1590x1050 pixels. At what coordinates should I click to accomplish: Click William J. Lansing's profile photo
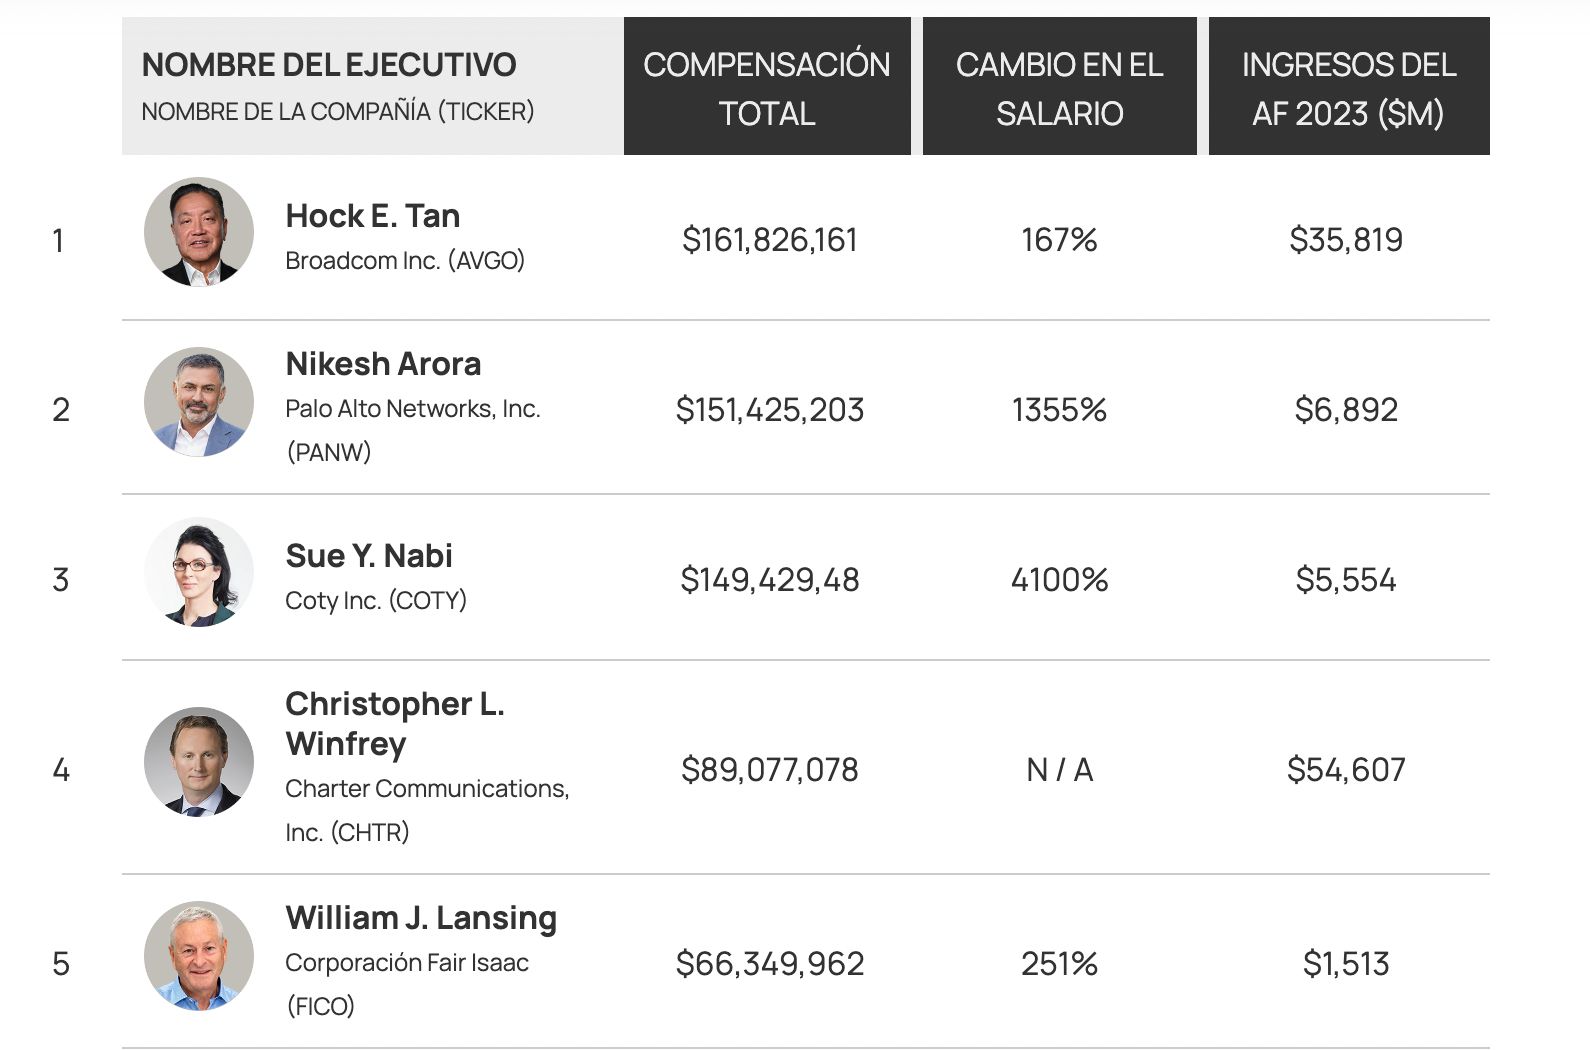pos(199,956)
